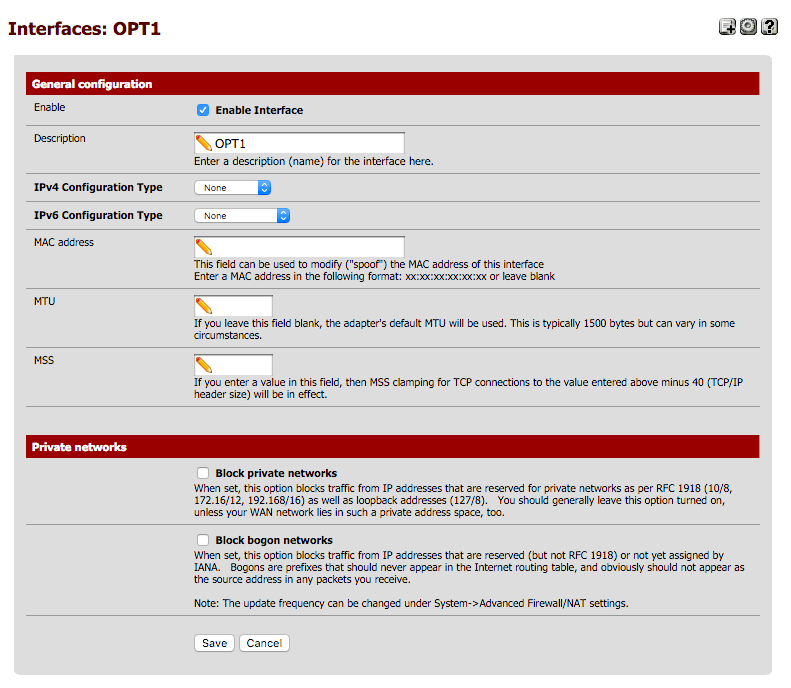Click the Description field containing OPT1
The image size is (791, 688).
(x=299, y=143)
